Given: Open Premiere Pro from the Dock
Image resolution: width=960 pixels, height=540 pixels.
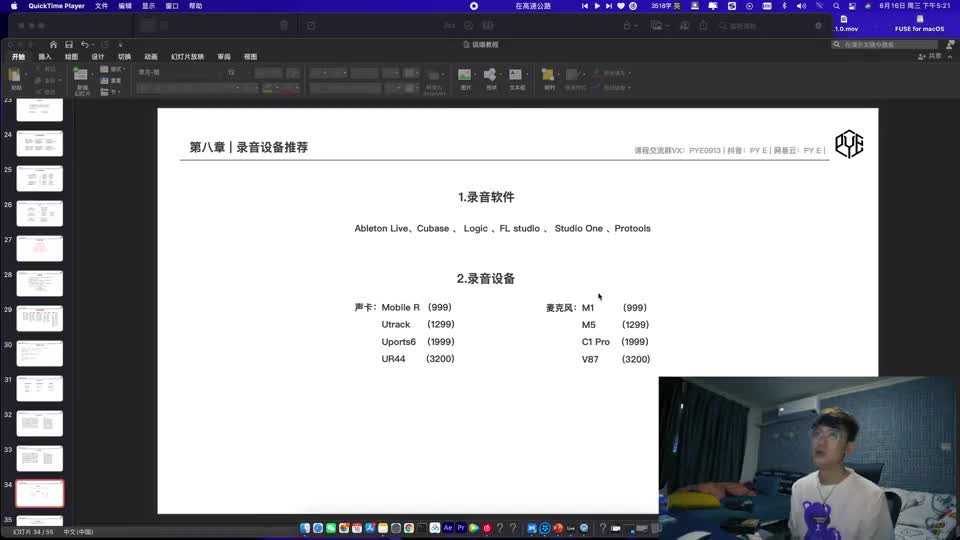Looking at the screenshot, I should pyautogui.click(x=461, y=528).
